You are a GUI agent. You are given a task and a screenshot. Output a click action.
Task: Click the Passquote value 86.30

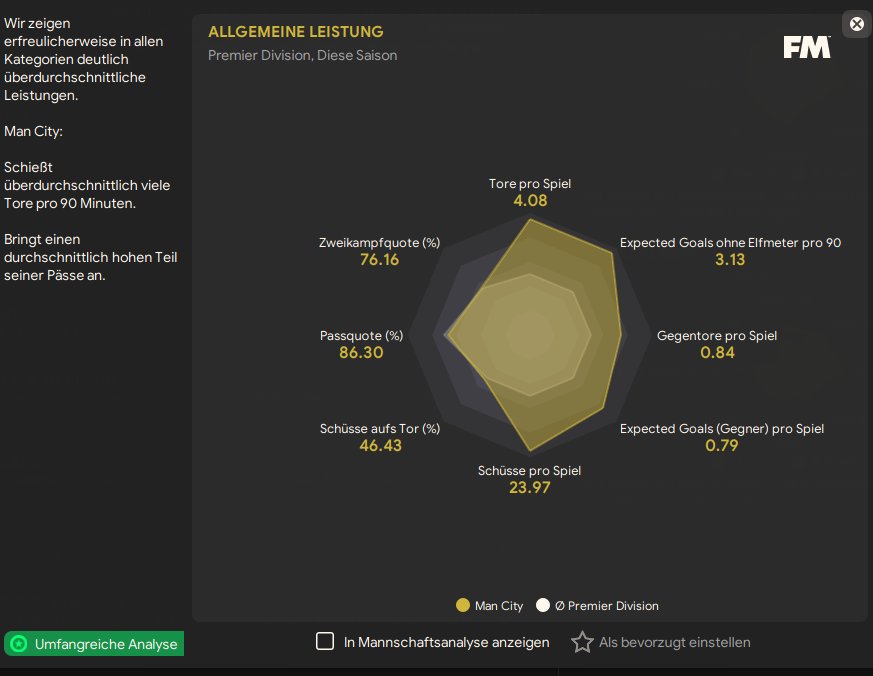361,352
